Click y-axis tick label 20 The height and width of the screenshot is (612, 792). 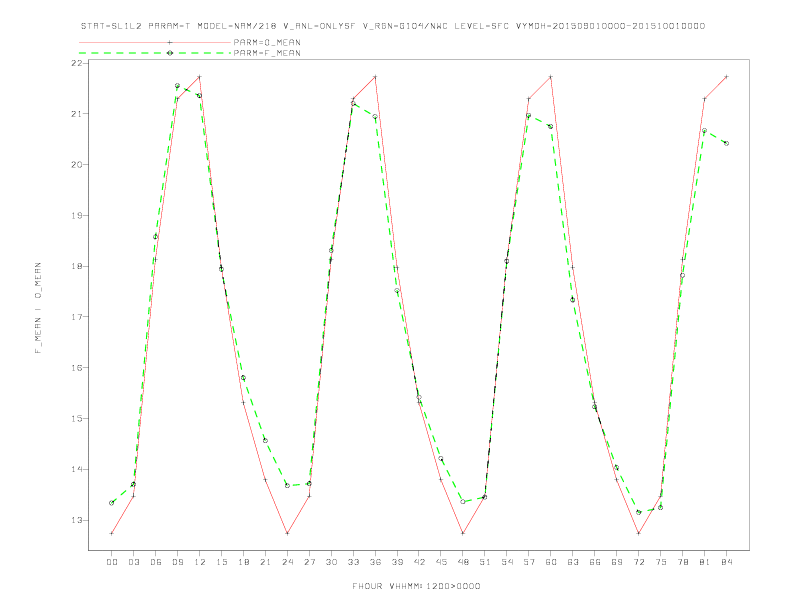click(x=77, y=165)
